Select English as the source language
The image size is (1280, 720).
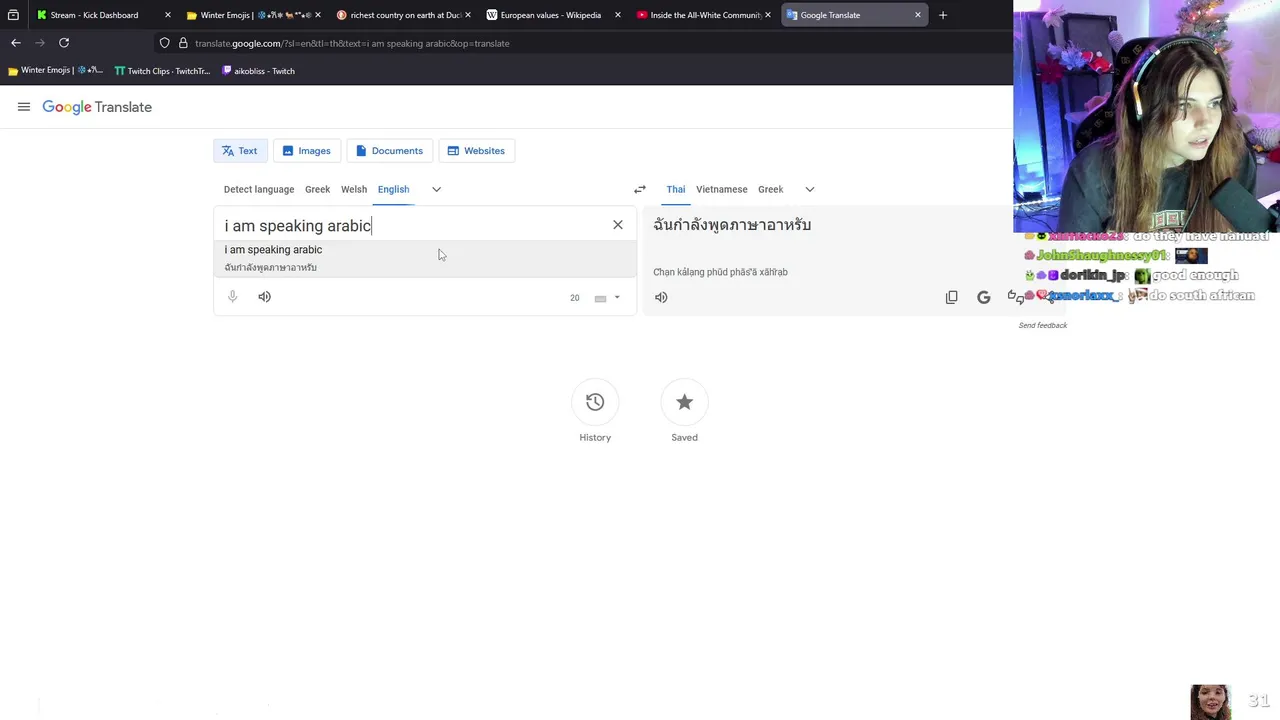tap(393, 189)
